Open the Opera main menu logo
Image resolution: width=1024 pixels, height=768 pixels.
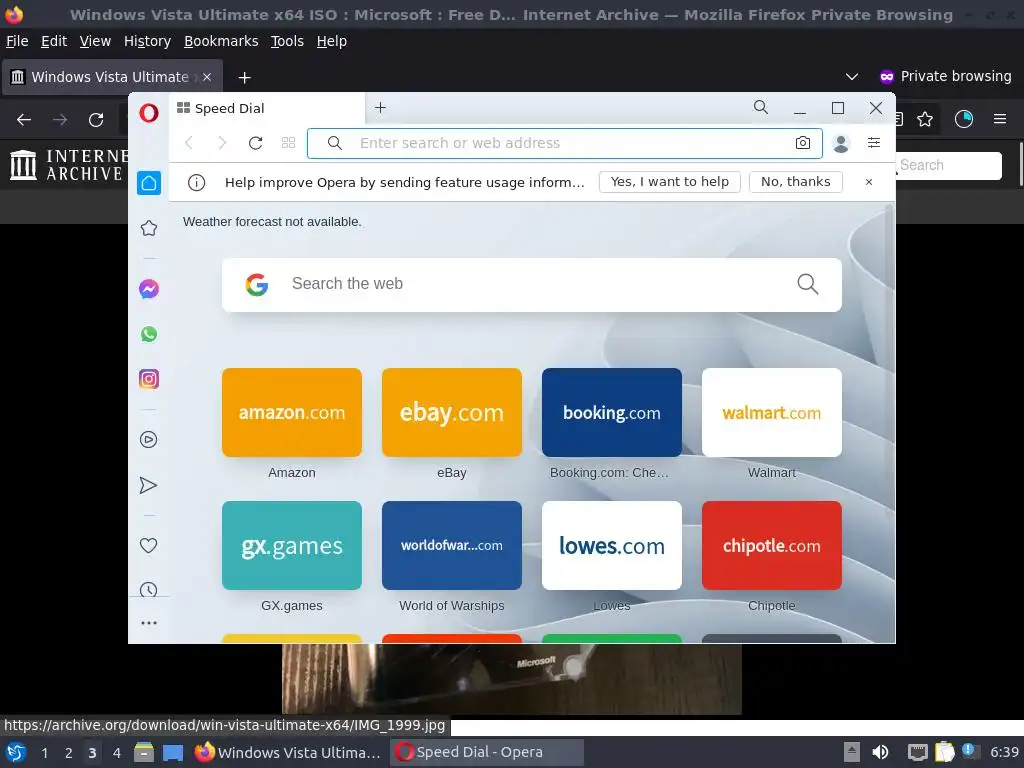click(149, 113)
